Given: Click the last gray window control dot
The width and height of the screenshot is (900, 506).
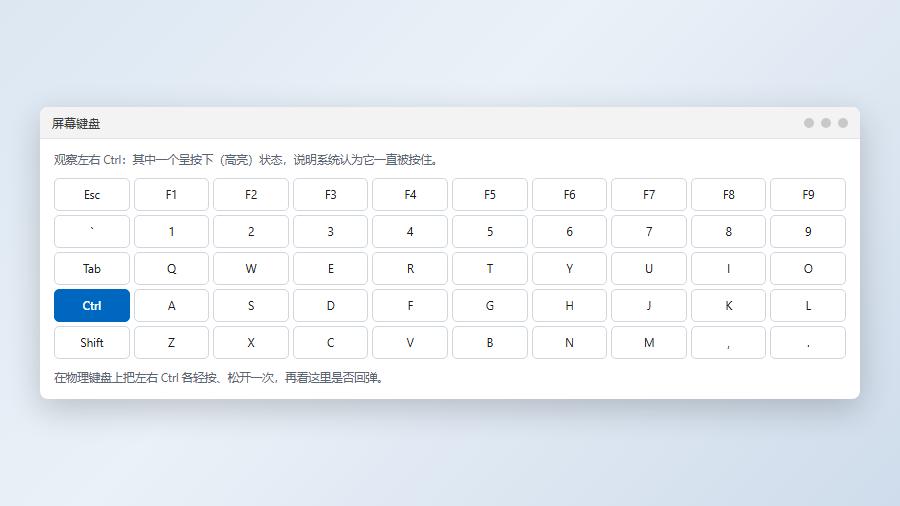Looking at the screenshot, I should 843,123.
